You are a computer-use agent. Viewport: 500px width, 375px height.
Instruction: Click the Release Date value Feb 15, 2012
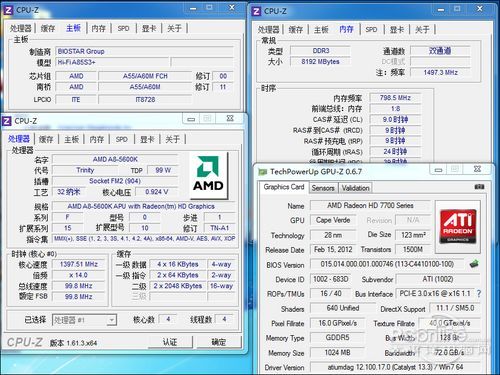coord(333,249)
